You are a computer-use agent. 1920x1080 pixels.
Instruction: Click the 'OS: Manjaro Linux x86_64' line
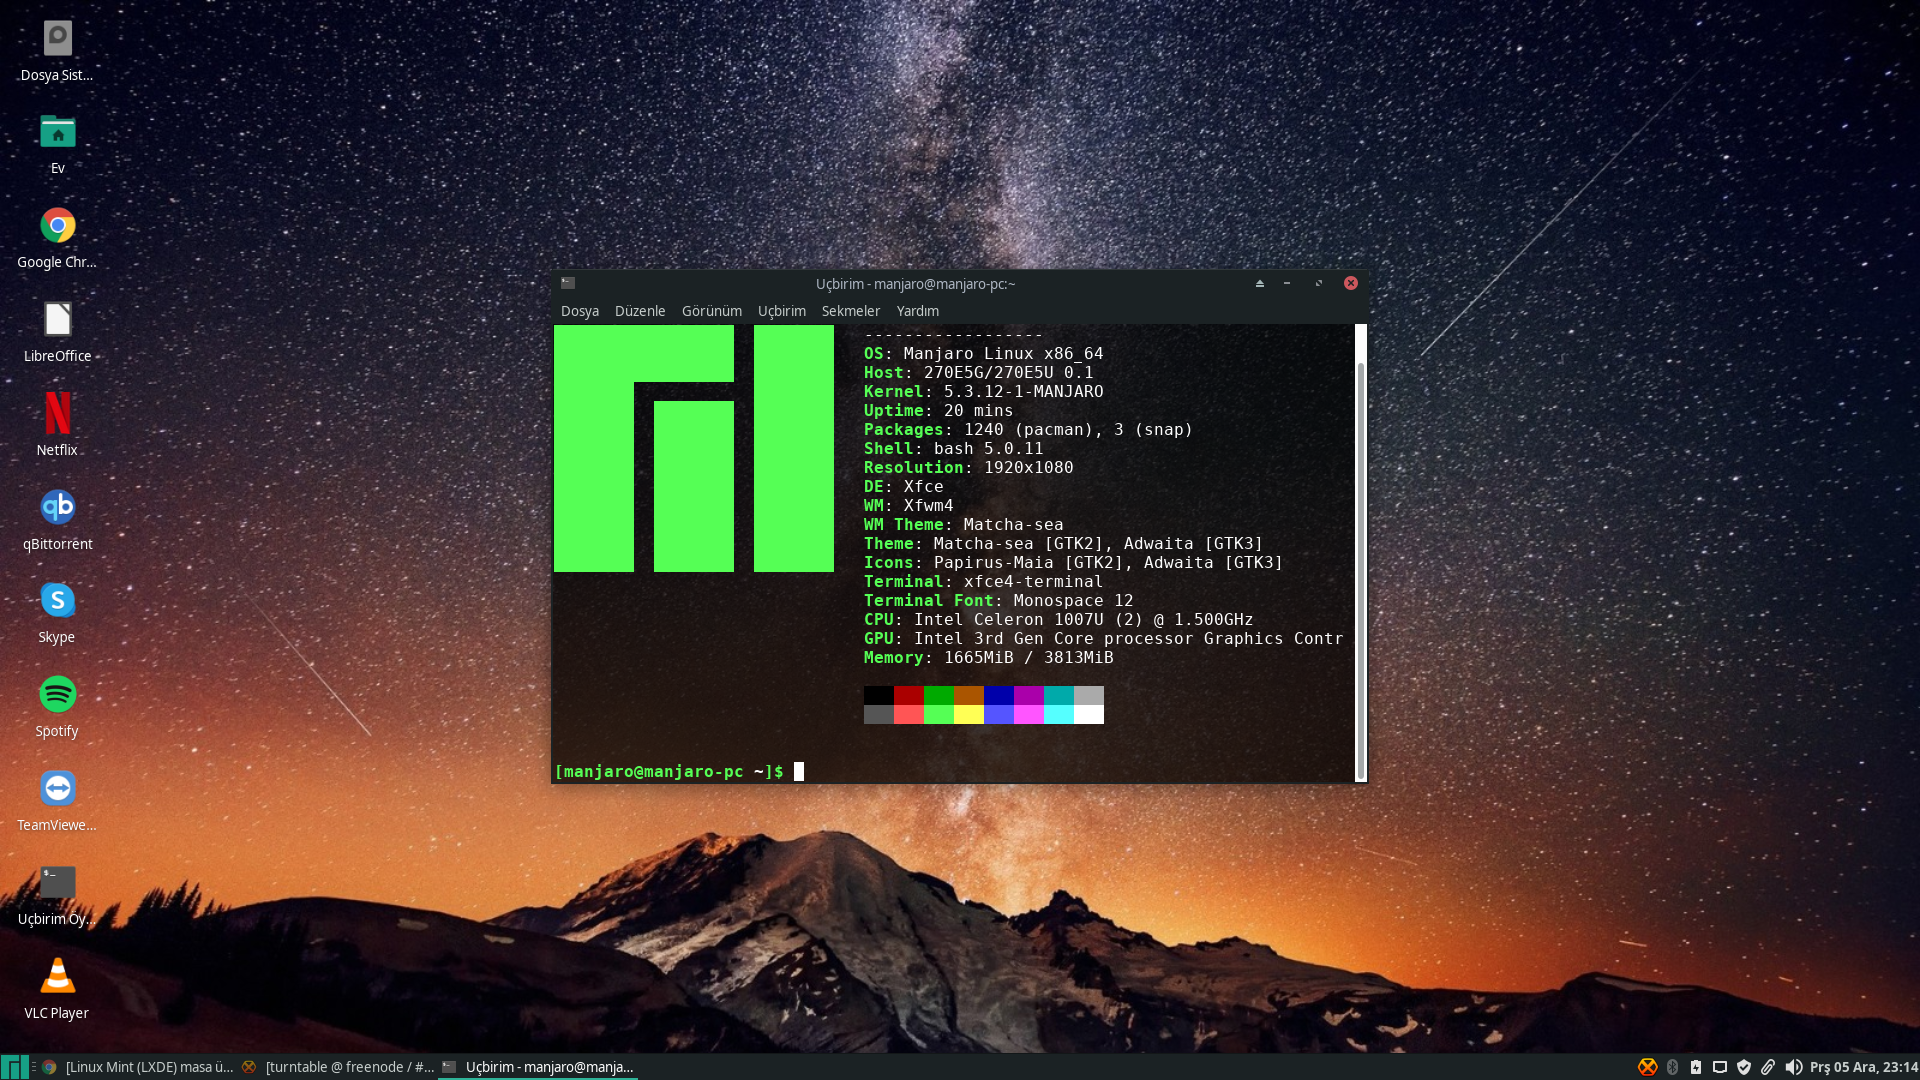click(x=984, y=353)
